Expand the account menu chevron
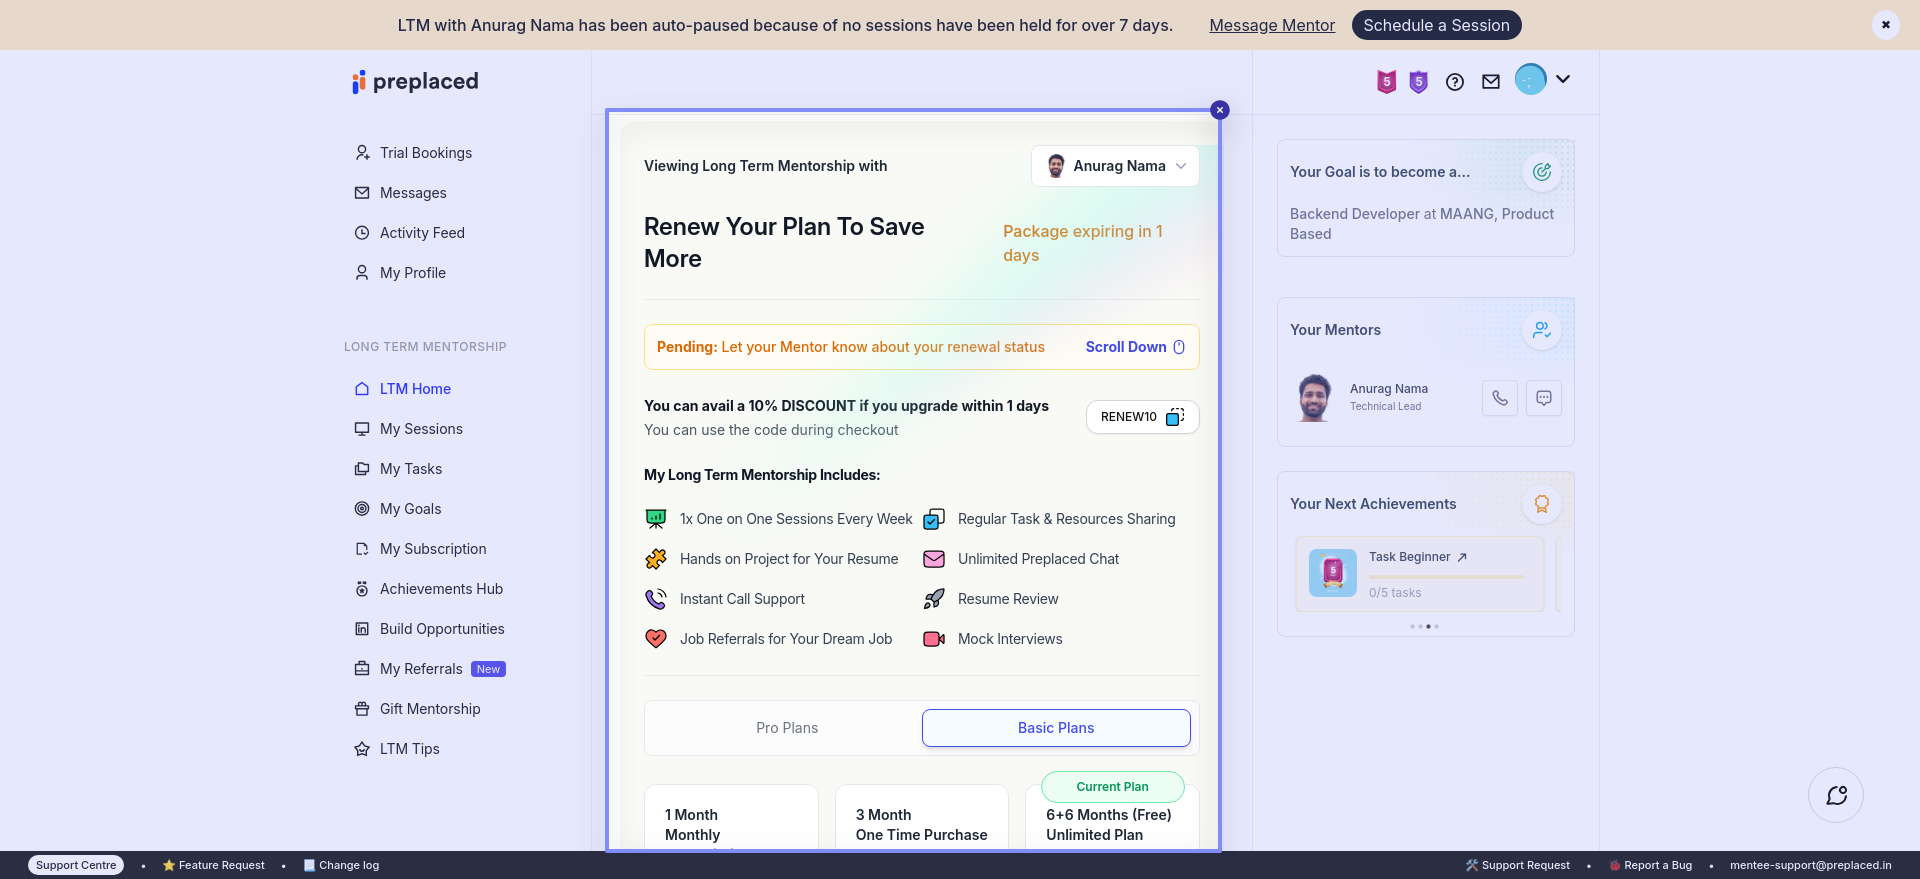 [1563, 79]
